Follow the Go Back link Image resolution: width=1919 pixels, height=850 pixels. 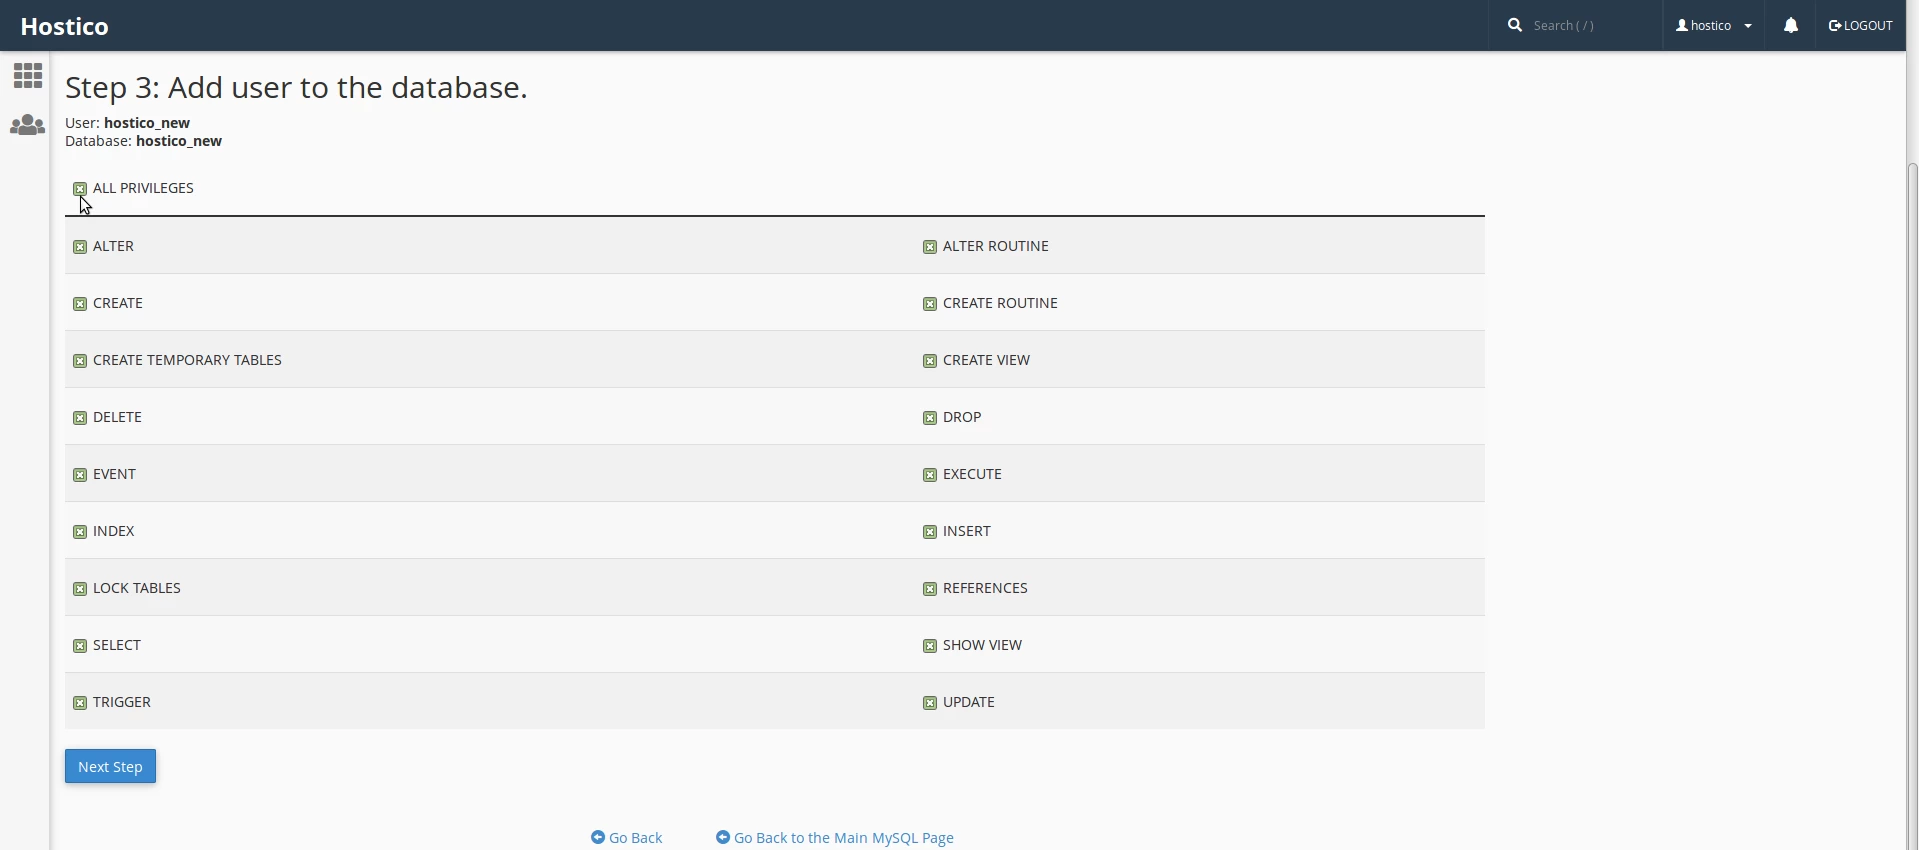[627, 838]
